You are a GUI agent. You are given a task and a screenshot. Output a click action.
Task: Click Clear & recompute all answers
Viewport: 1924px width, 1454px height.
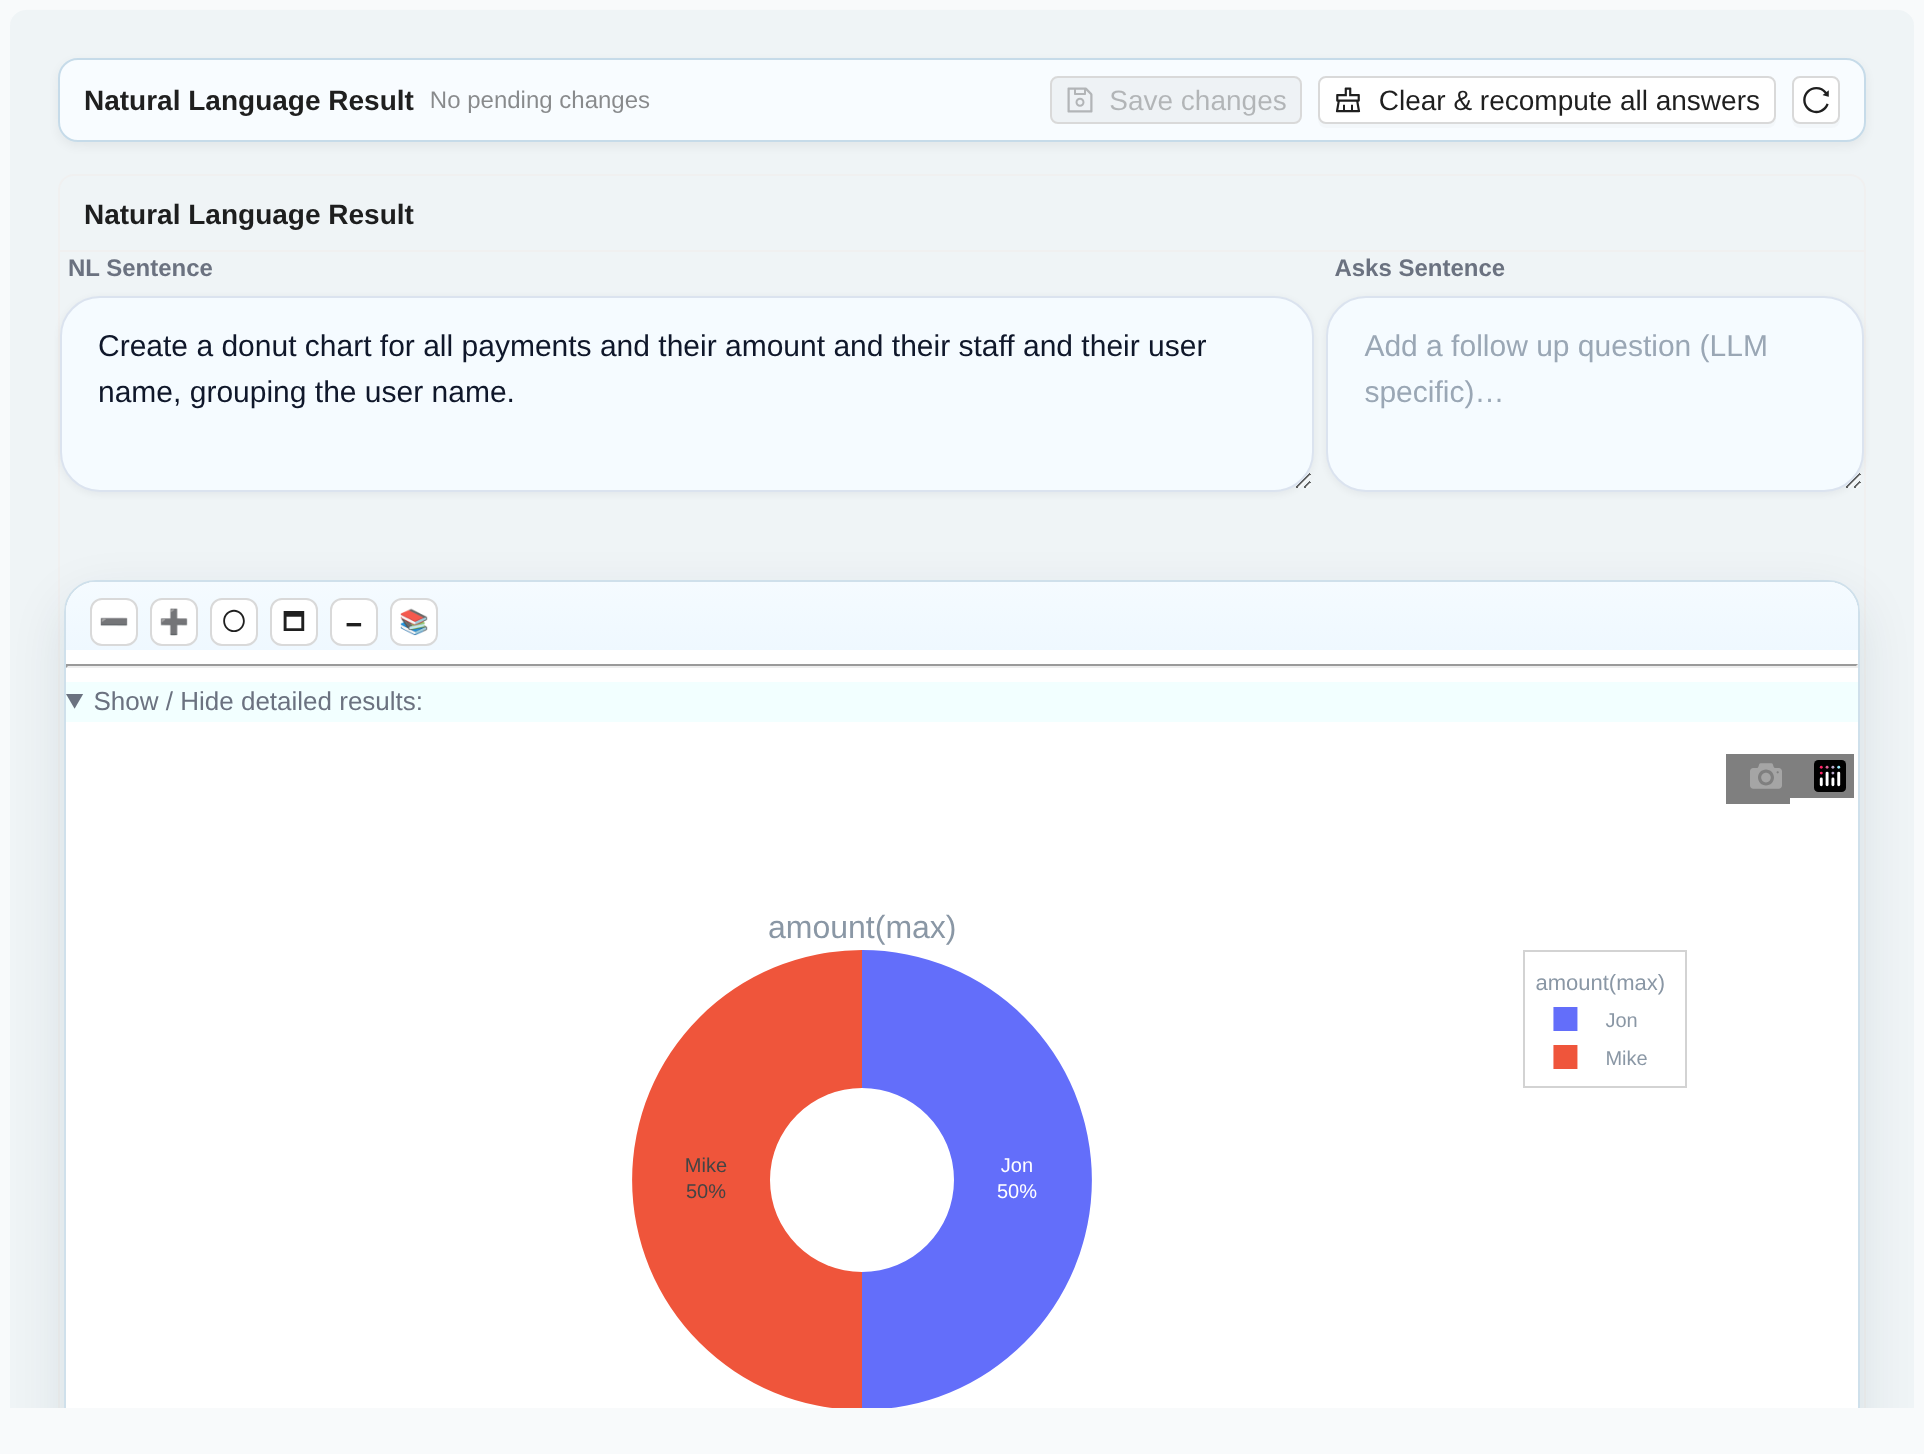tap(1547, 100)
